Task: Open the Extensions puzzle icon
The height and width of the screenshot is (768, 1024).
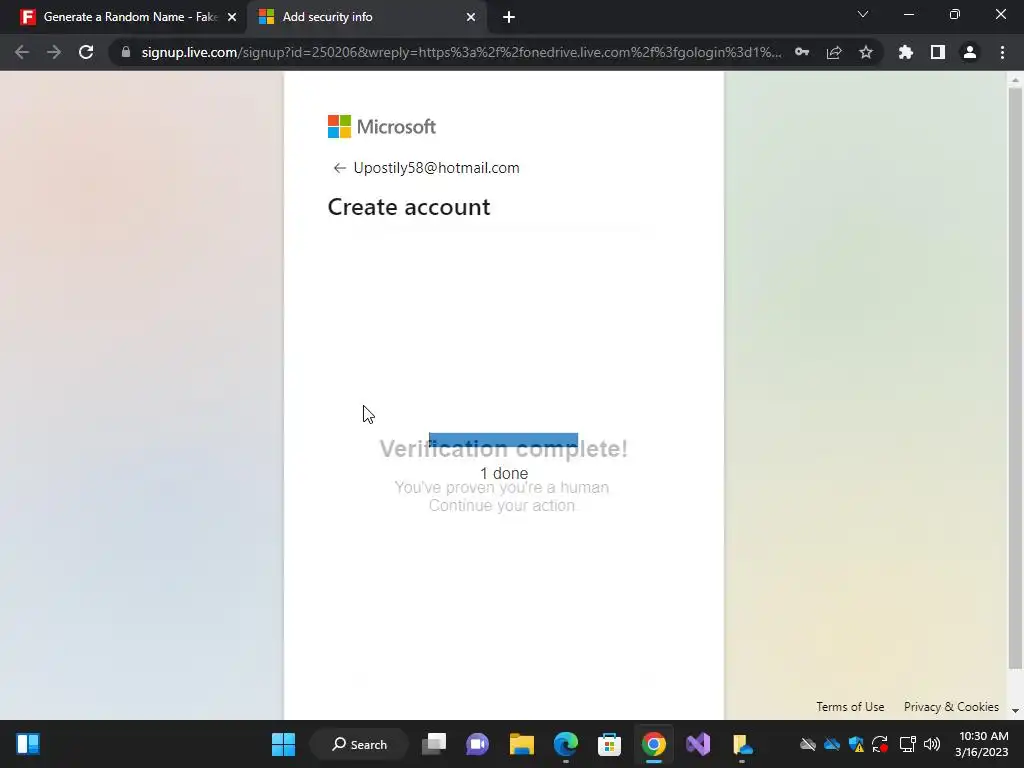Action: (906, 52)
